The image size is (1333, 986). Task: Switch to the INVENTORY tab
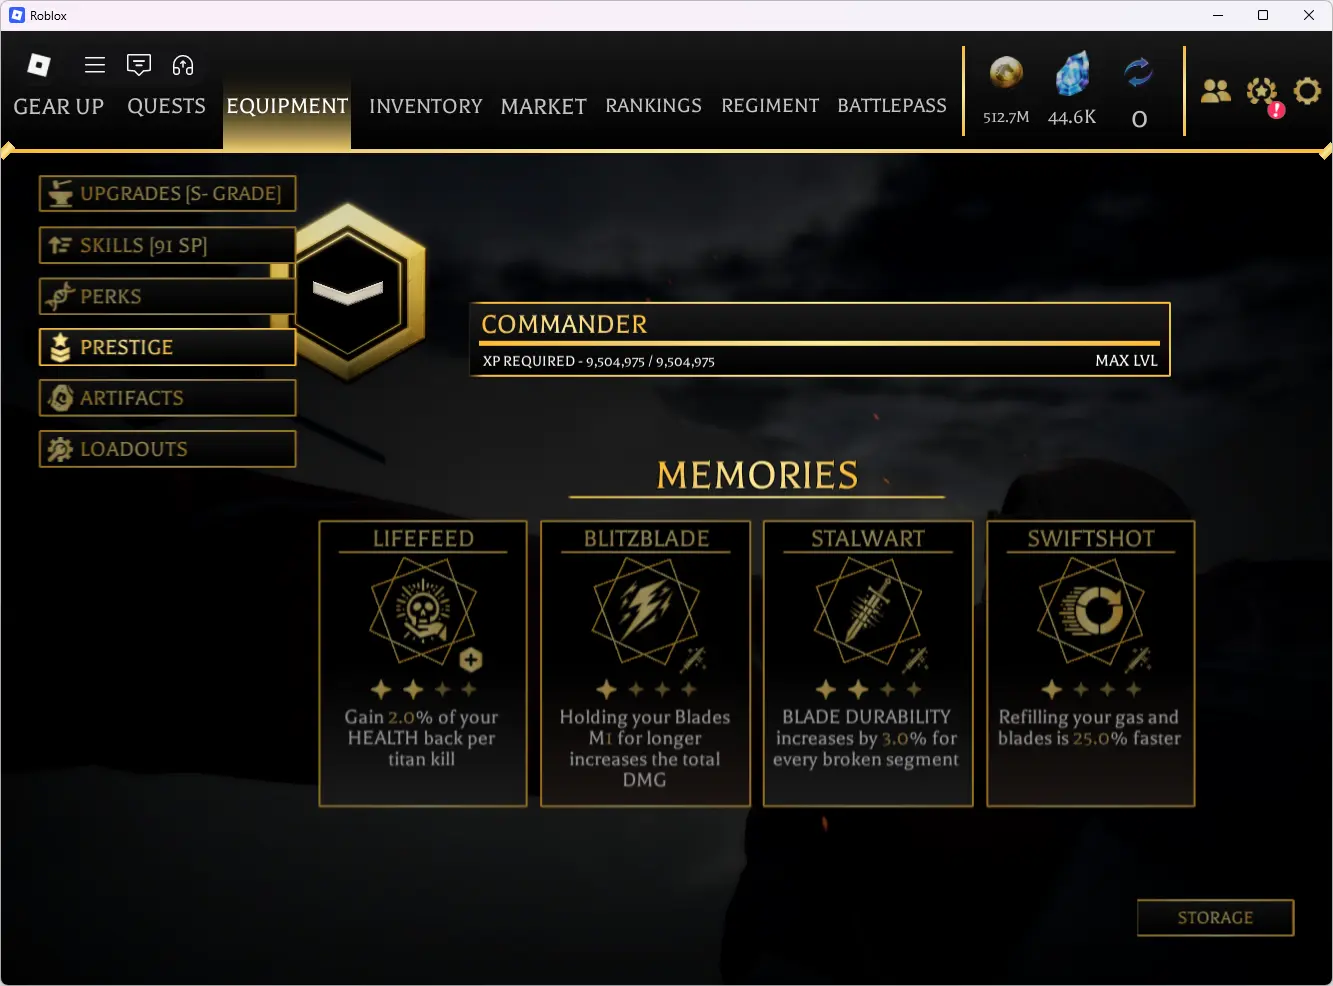pos(425,106)
